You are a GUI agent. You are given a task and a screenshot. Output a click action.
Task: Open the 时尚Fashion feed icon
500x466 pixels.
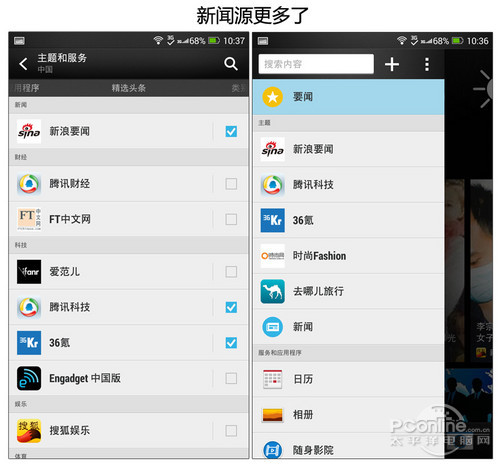click(x=273, y=256)
